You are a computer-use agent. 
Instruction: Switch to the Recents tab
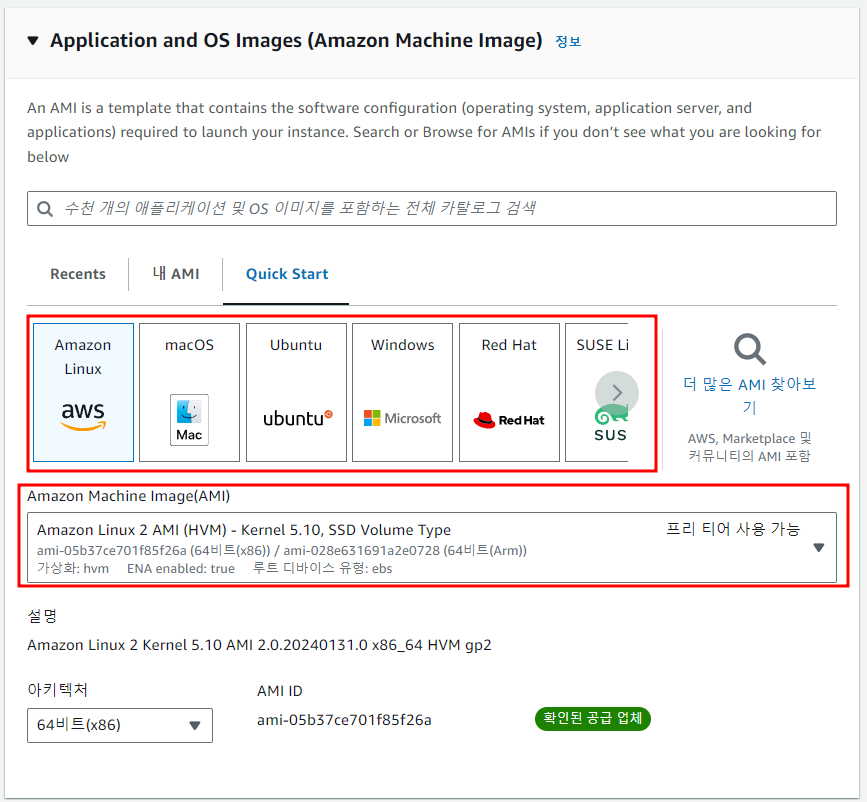pyautogui.click(x=78, y=274)
